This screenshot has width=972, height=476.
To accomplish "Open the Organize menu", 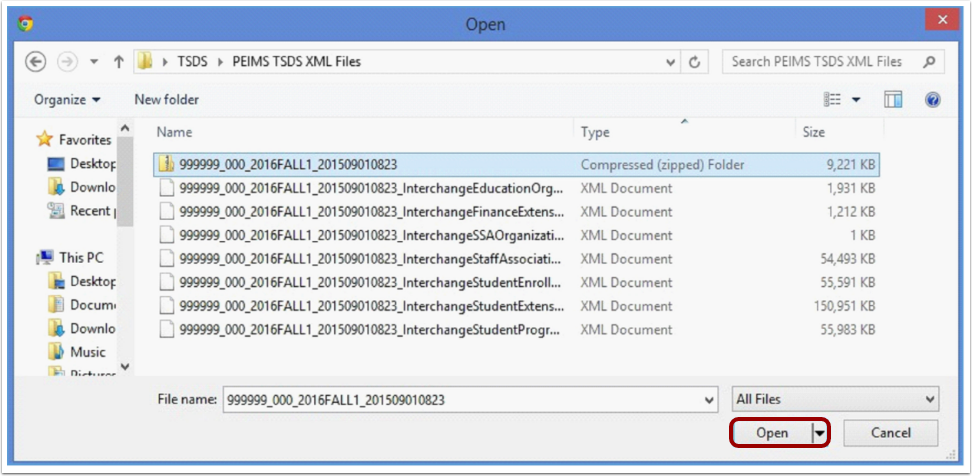I will tap(67, 99).
